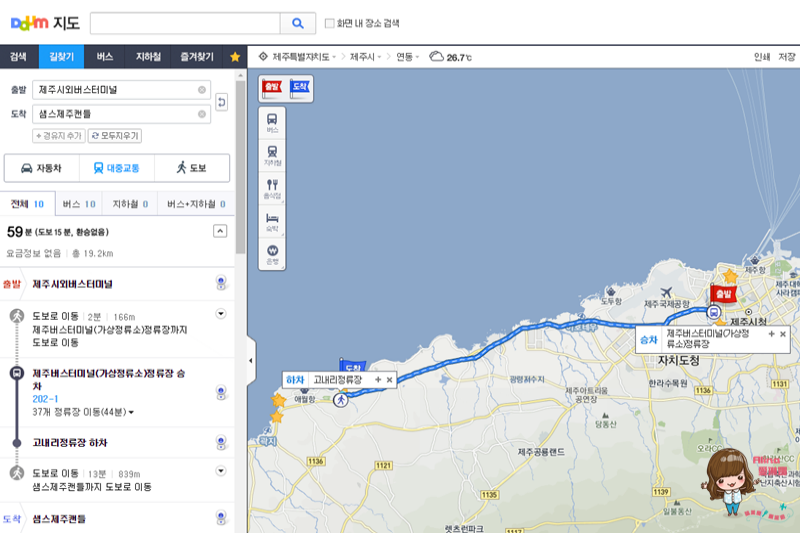Expand 도보로 이동 839m step

tap(221, 471)
